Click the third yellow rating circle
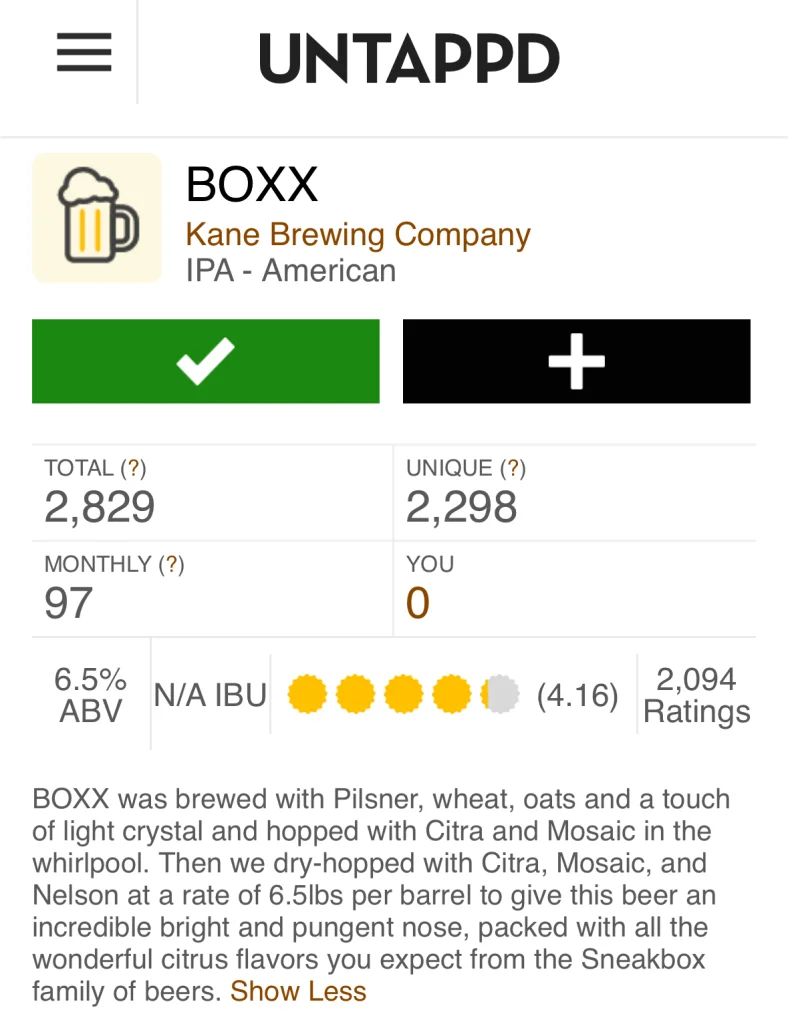The width and height of the screenshot is (788, 1024). coord(404,695)
